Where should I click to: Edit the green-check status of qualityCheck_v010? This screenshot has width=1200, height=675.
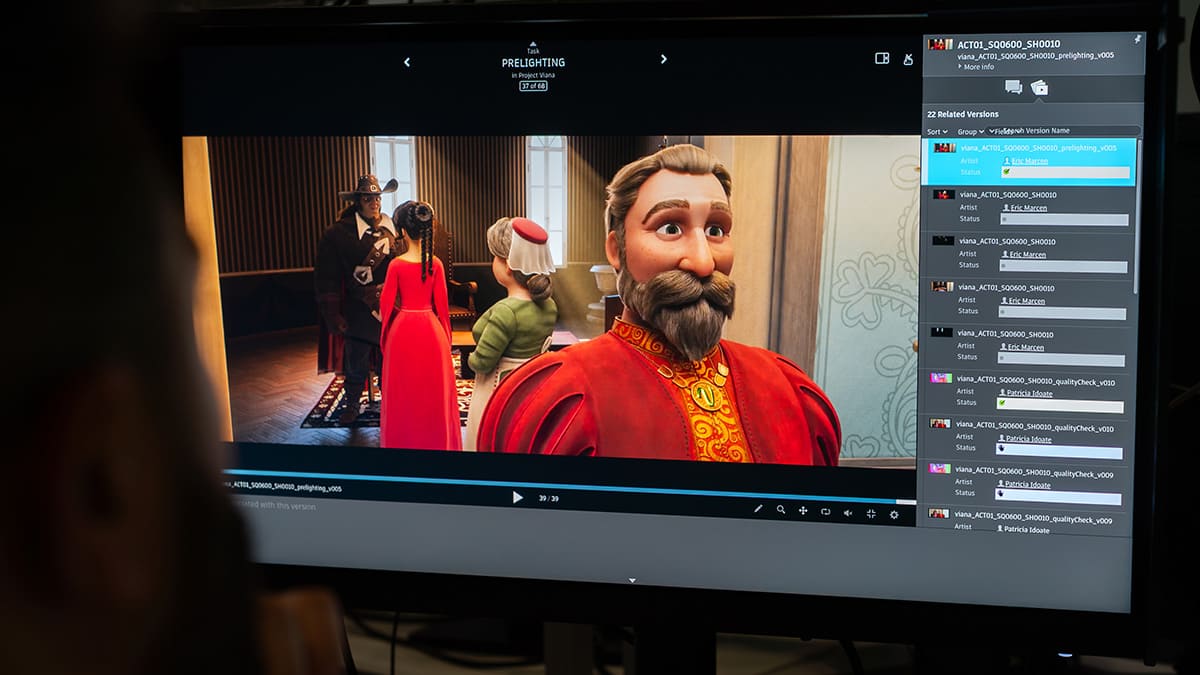(1061, 404)
